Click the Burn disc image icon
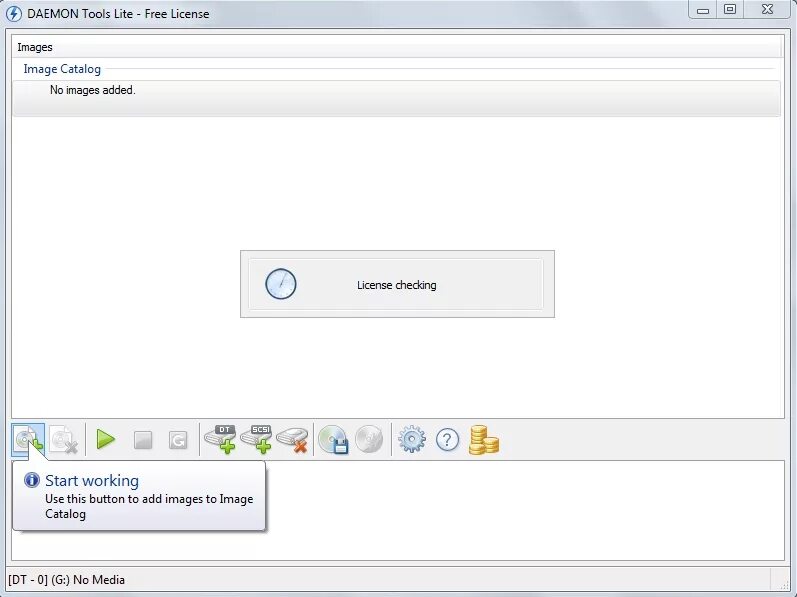Viewport: 797px width, 597px height. pyautogui.click(x=369, y=439)
